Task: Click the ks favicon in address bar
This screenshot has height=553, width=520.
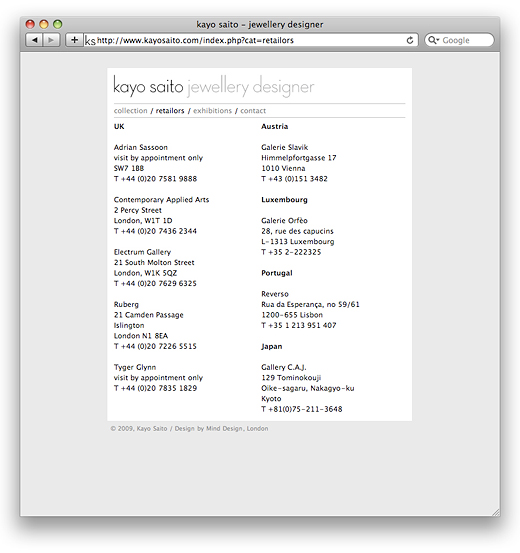Action: [x=90, y=41]
